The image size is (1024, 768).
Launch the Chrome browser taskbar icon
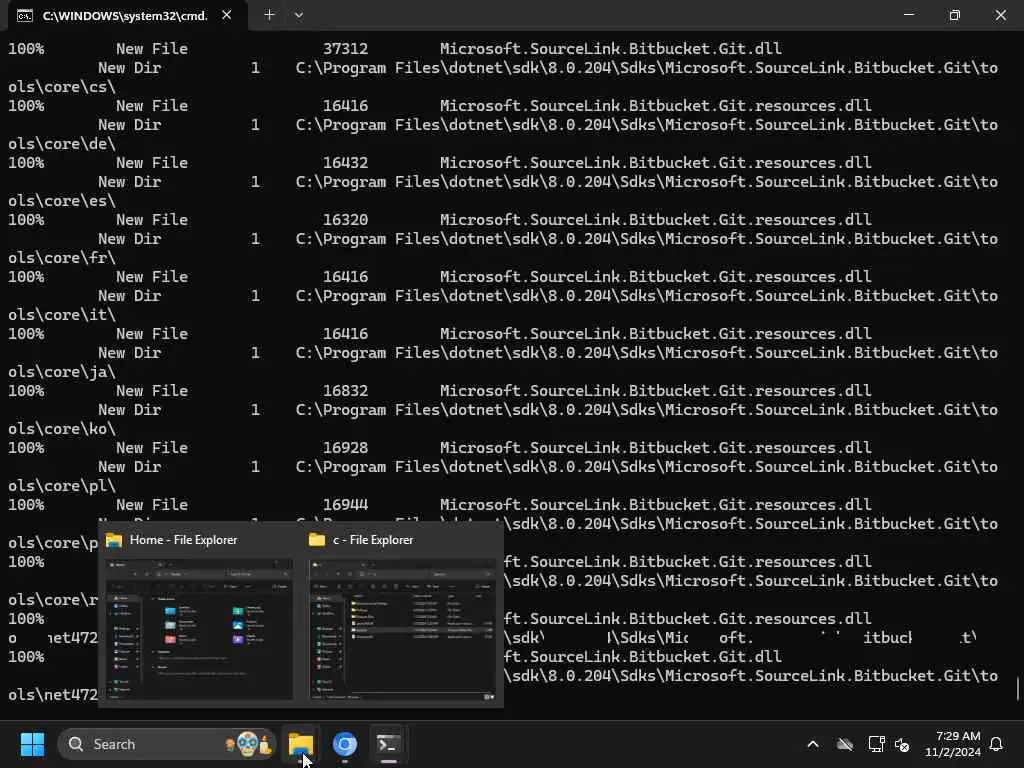(x=344, y=744)
